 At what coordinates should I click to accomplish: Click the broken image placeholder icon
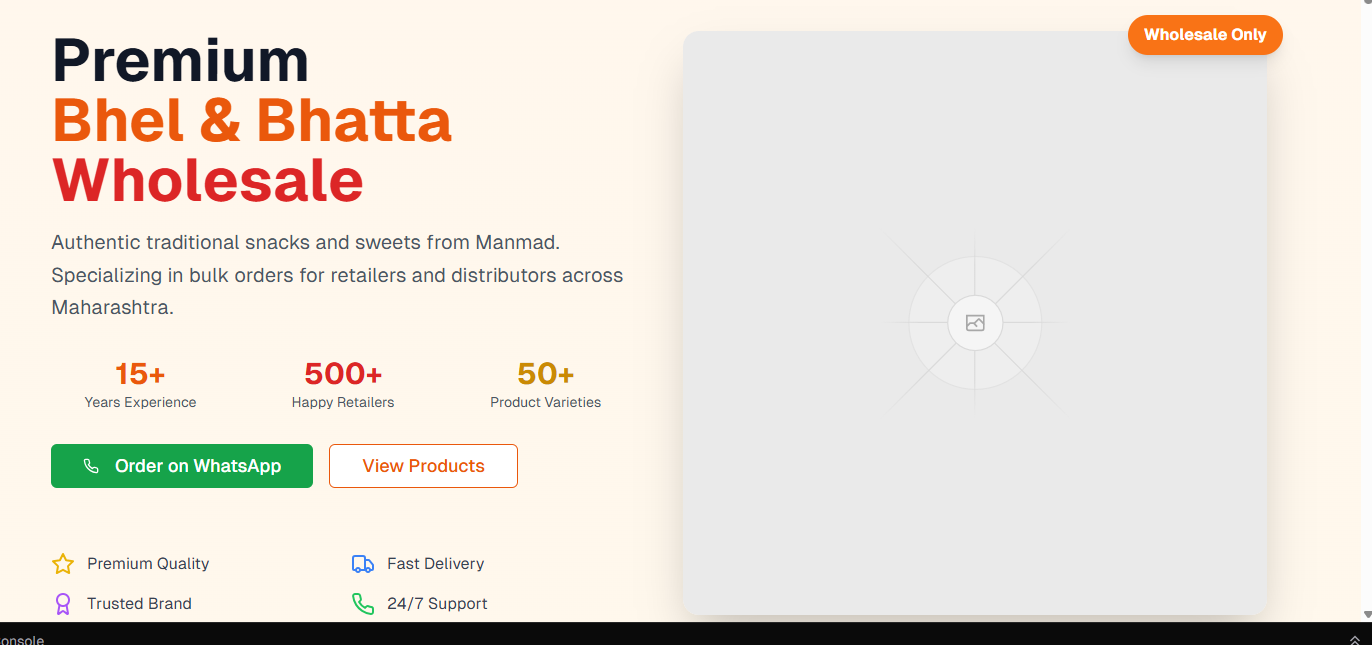pyautogui.click(x=975, y=323)
